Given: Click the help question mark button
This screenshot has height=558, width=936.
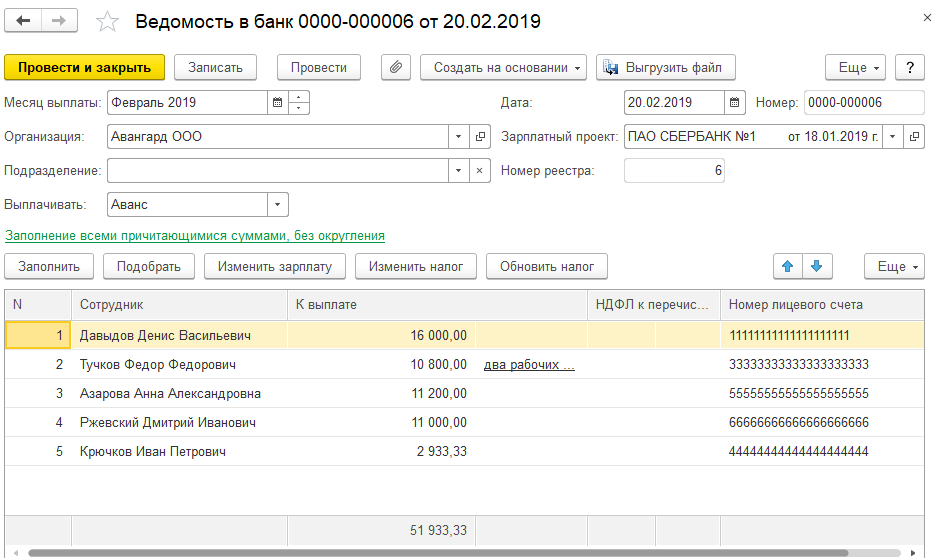Looking at the screenshot, I should point(909,67).
